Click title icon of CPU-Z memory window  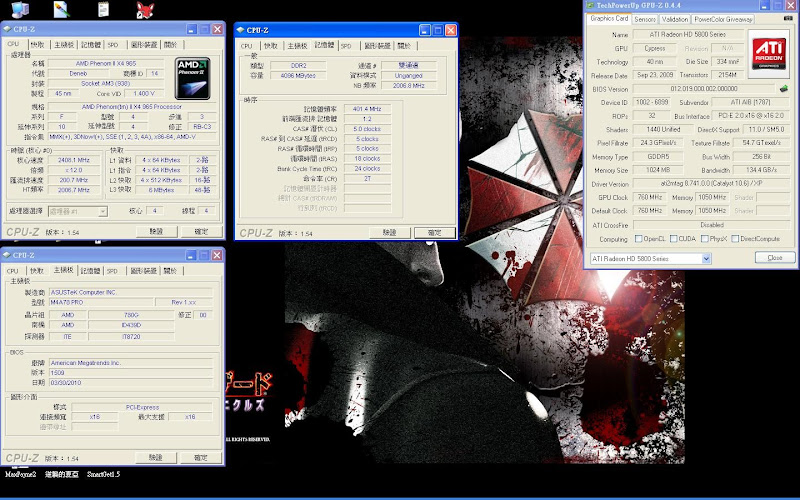click(x=241, y=30)
